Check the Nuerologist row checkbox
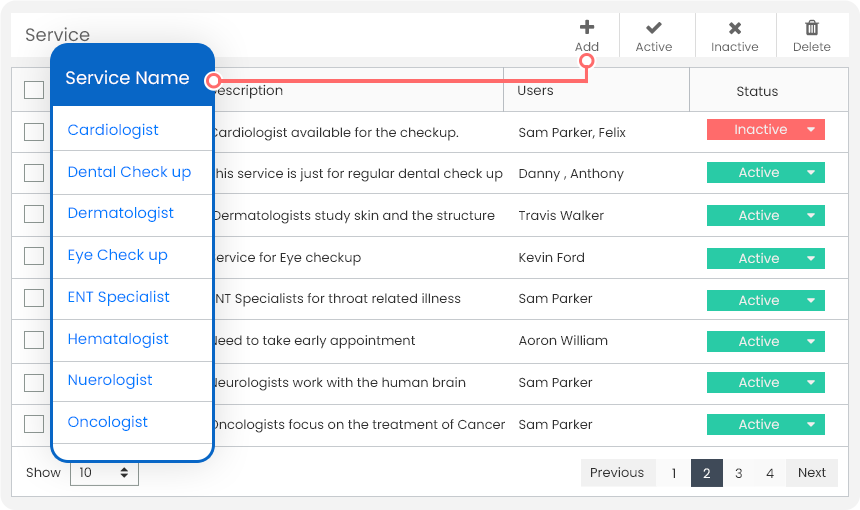860x510 pixels. pos(34,382)
